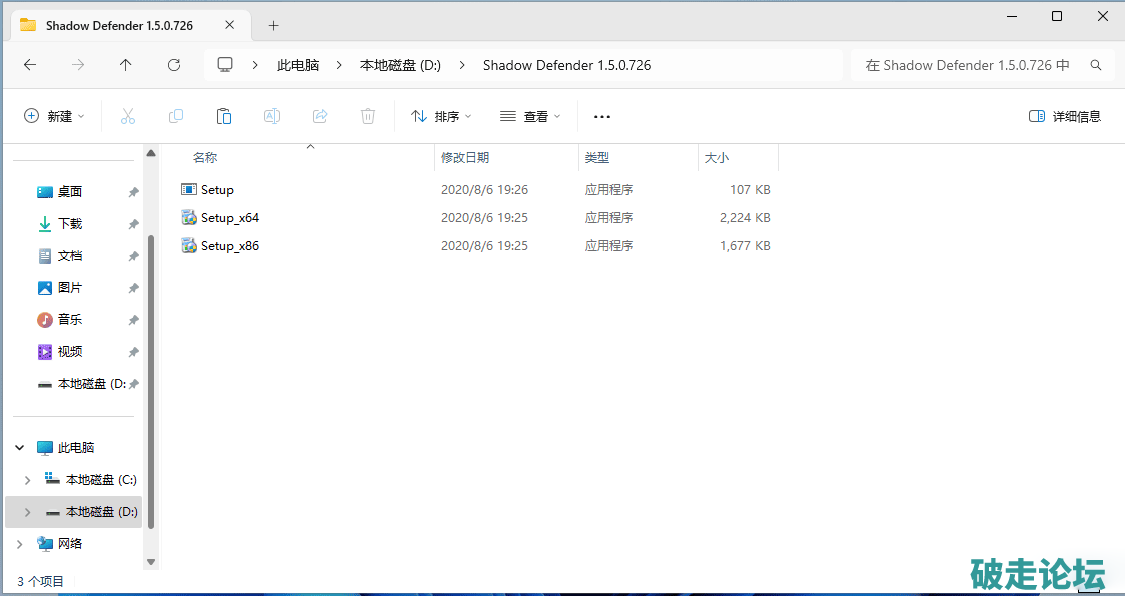Click the pin icon beside 视频
This screenshot has width=1125, height=596.
(x=133, y=352)
